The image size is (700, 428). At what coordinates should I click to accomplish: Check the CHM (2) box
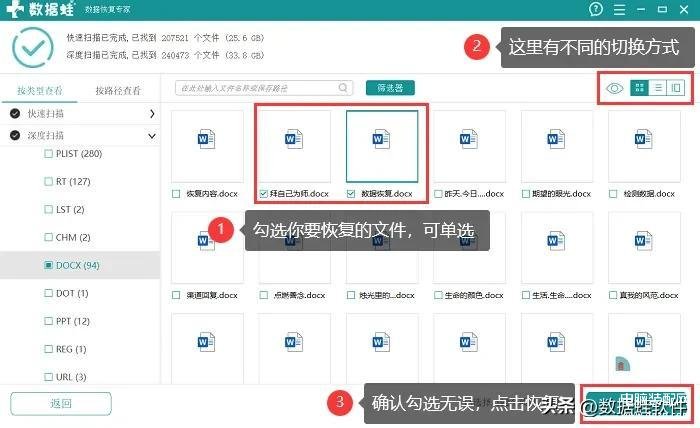[x=49, y=237]
